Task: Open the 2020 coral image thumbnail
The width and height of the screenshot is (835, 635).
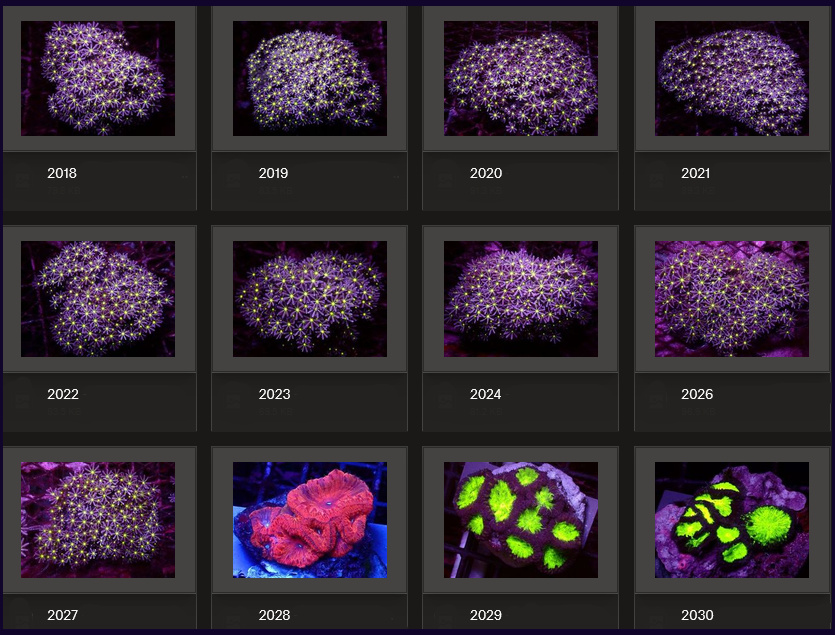Action: click(x=521, y=78)
